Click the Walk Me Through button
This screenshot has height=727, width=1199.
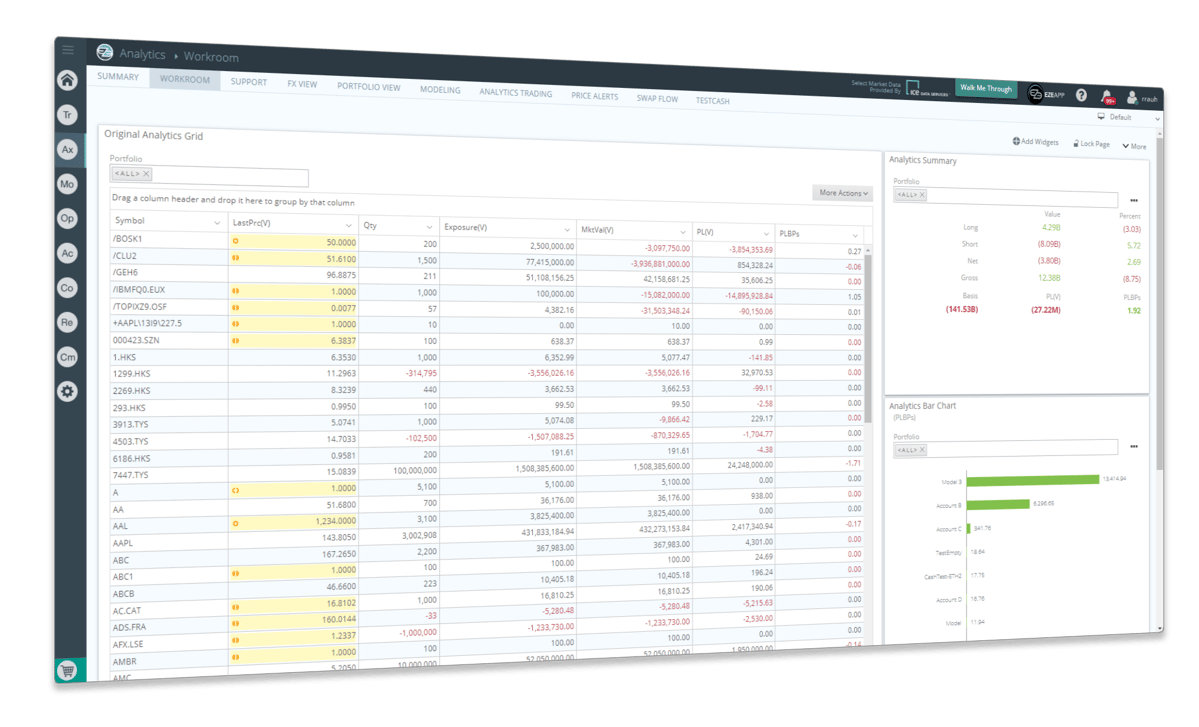point(985,89)
